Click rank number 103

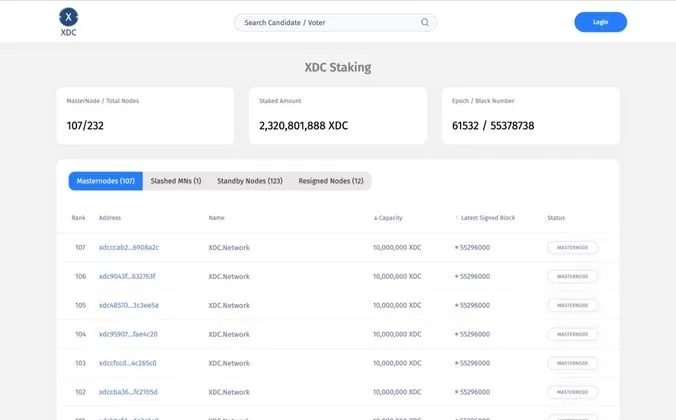pyautogui.click(x=80, y=363)
